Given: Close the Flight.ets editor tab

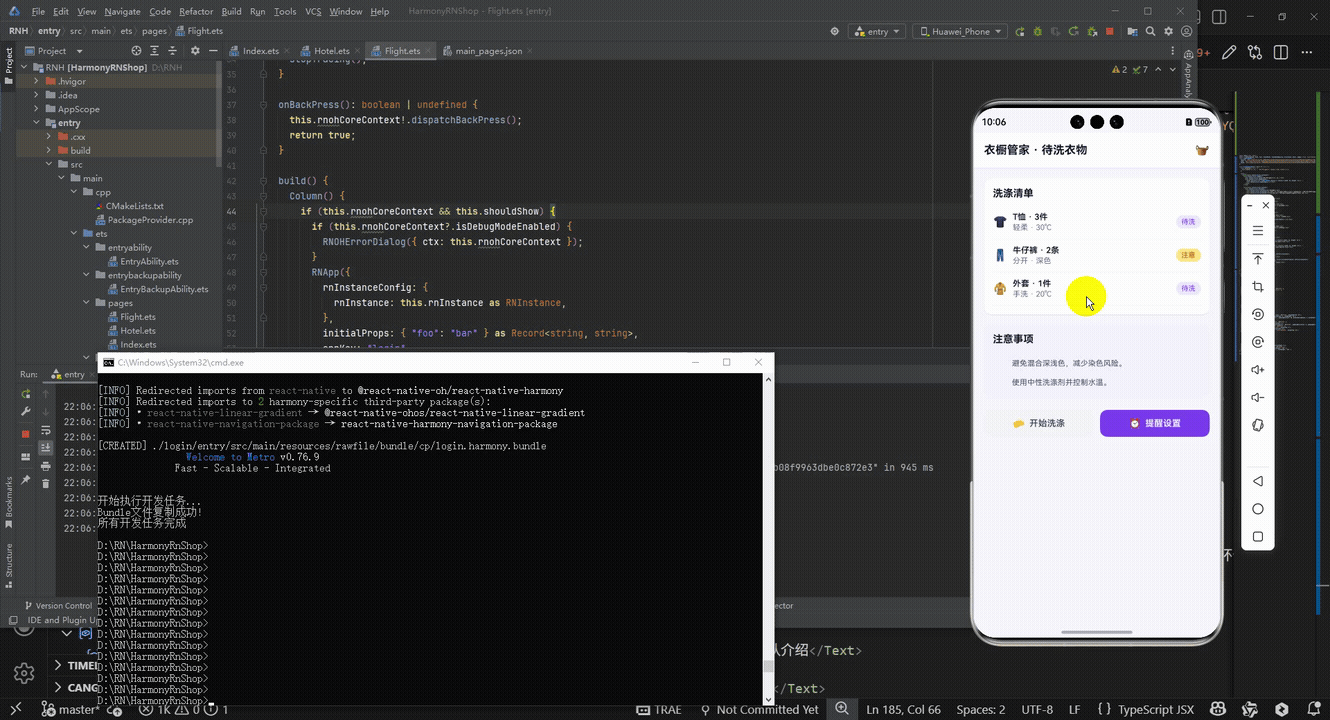Looking at the screenshot, I should (428, 51).
